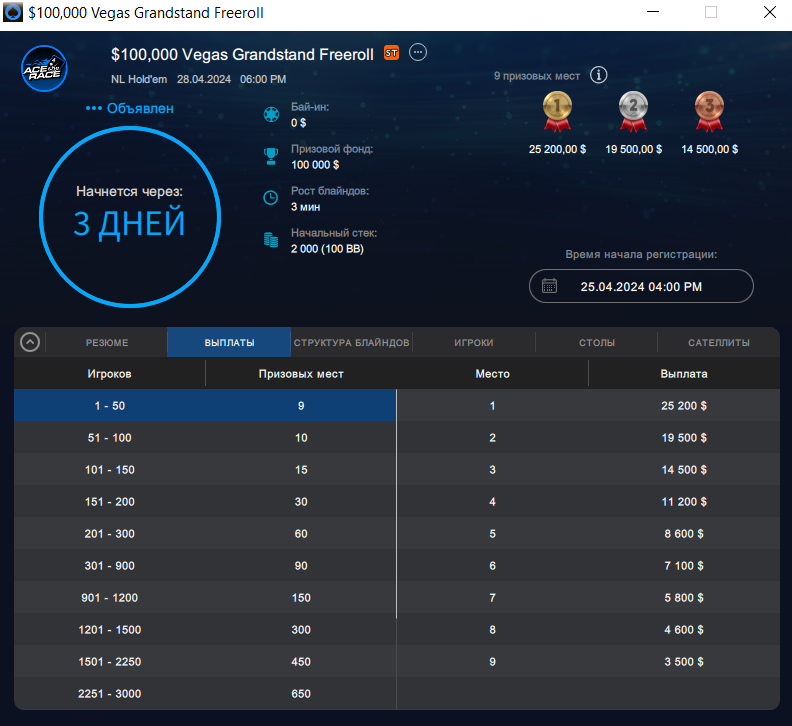Click the Объявлен status label
This screenshot has width=792, height=726.
tap(140, 108)
